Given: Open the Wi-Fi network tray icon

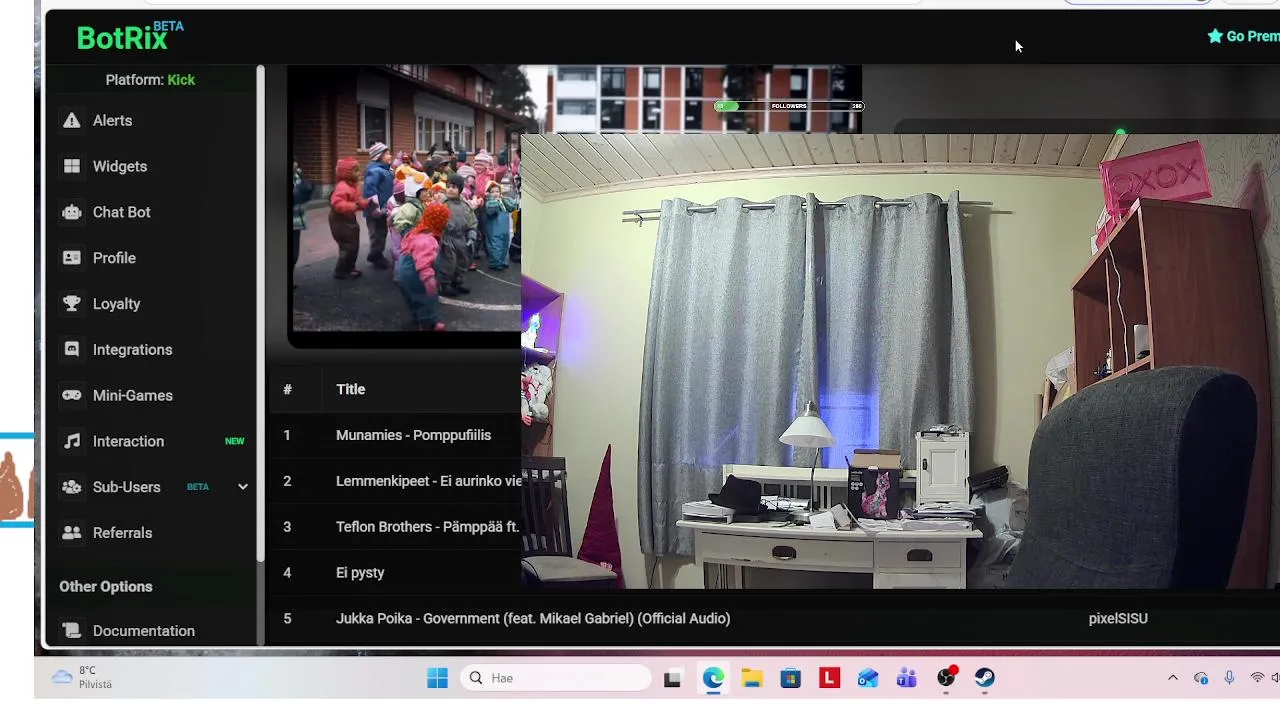Looking at the screenshot, I should click(1257, 678).
